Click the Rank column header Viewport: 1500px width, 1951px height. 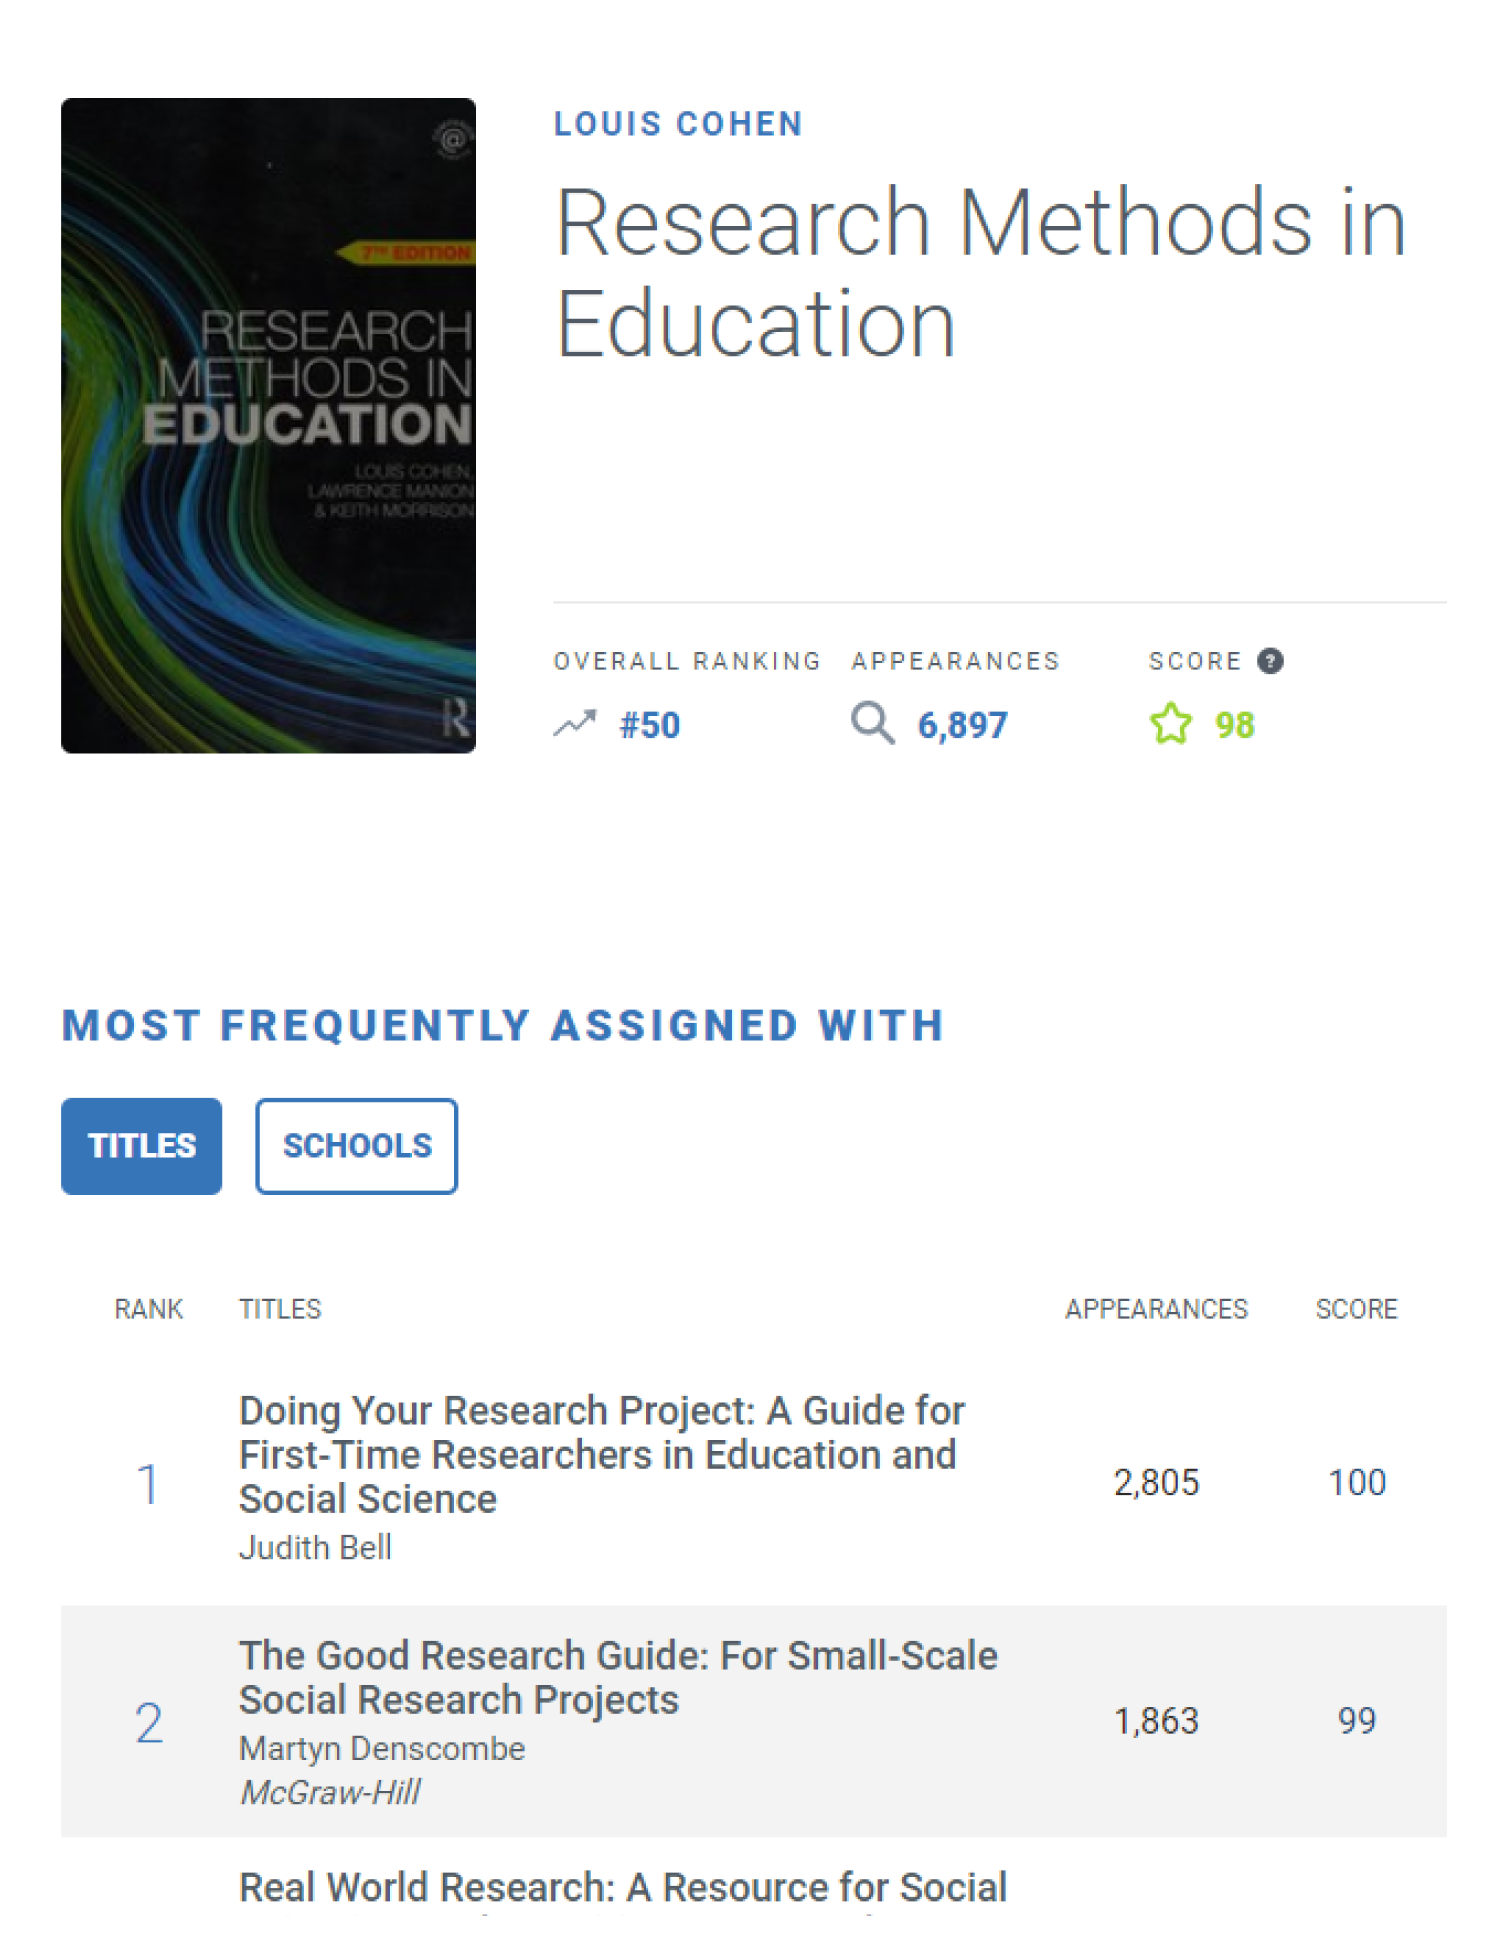point(148,1309)
